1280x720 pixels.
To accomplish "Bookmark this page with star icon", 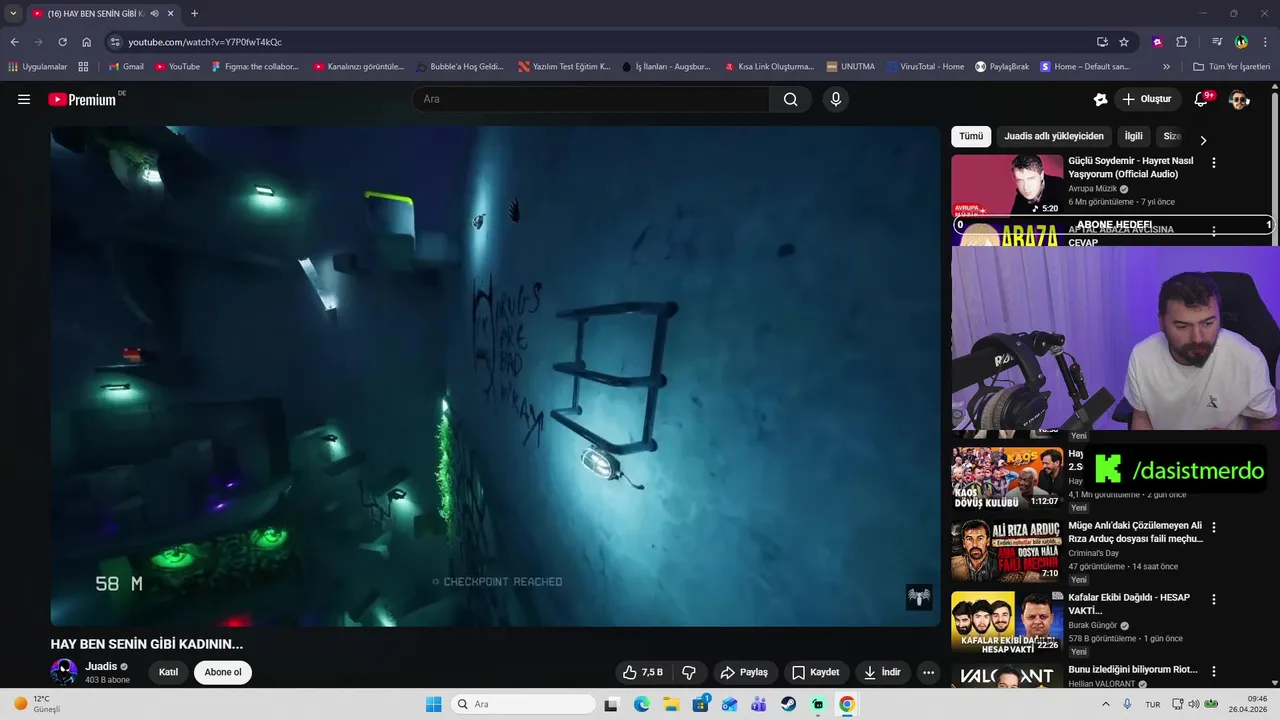I will coord(1124,42).
